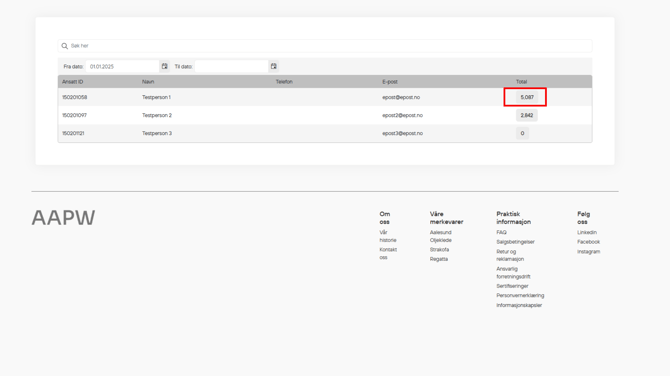Open the Strakofa brand link
Screen dimensions: 670x376
439,250
